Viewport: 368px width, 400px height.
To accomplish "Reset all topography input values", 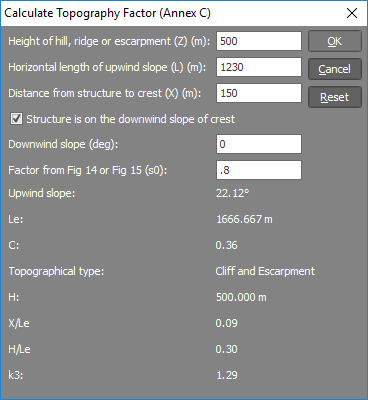I will (335, 97).
